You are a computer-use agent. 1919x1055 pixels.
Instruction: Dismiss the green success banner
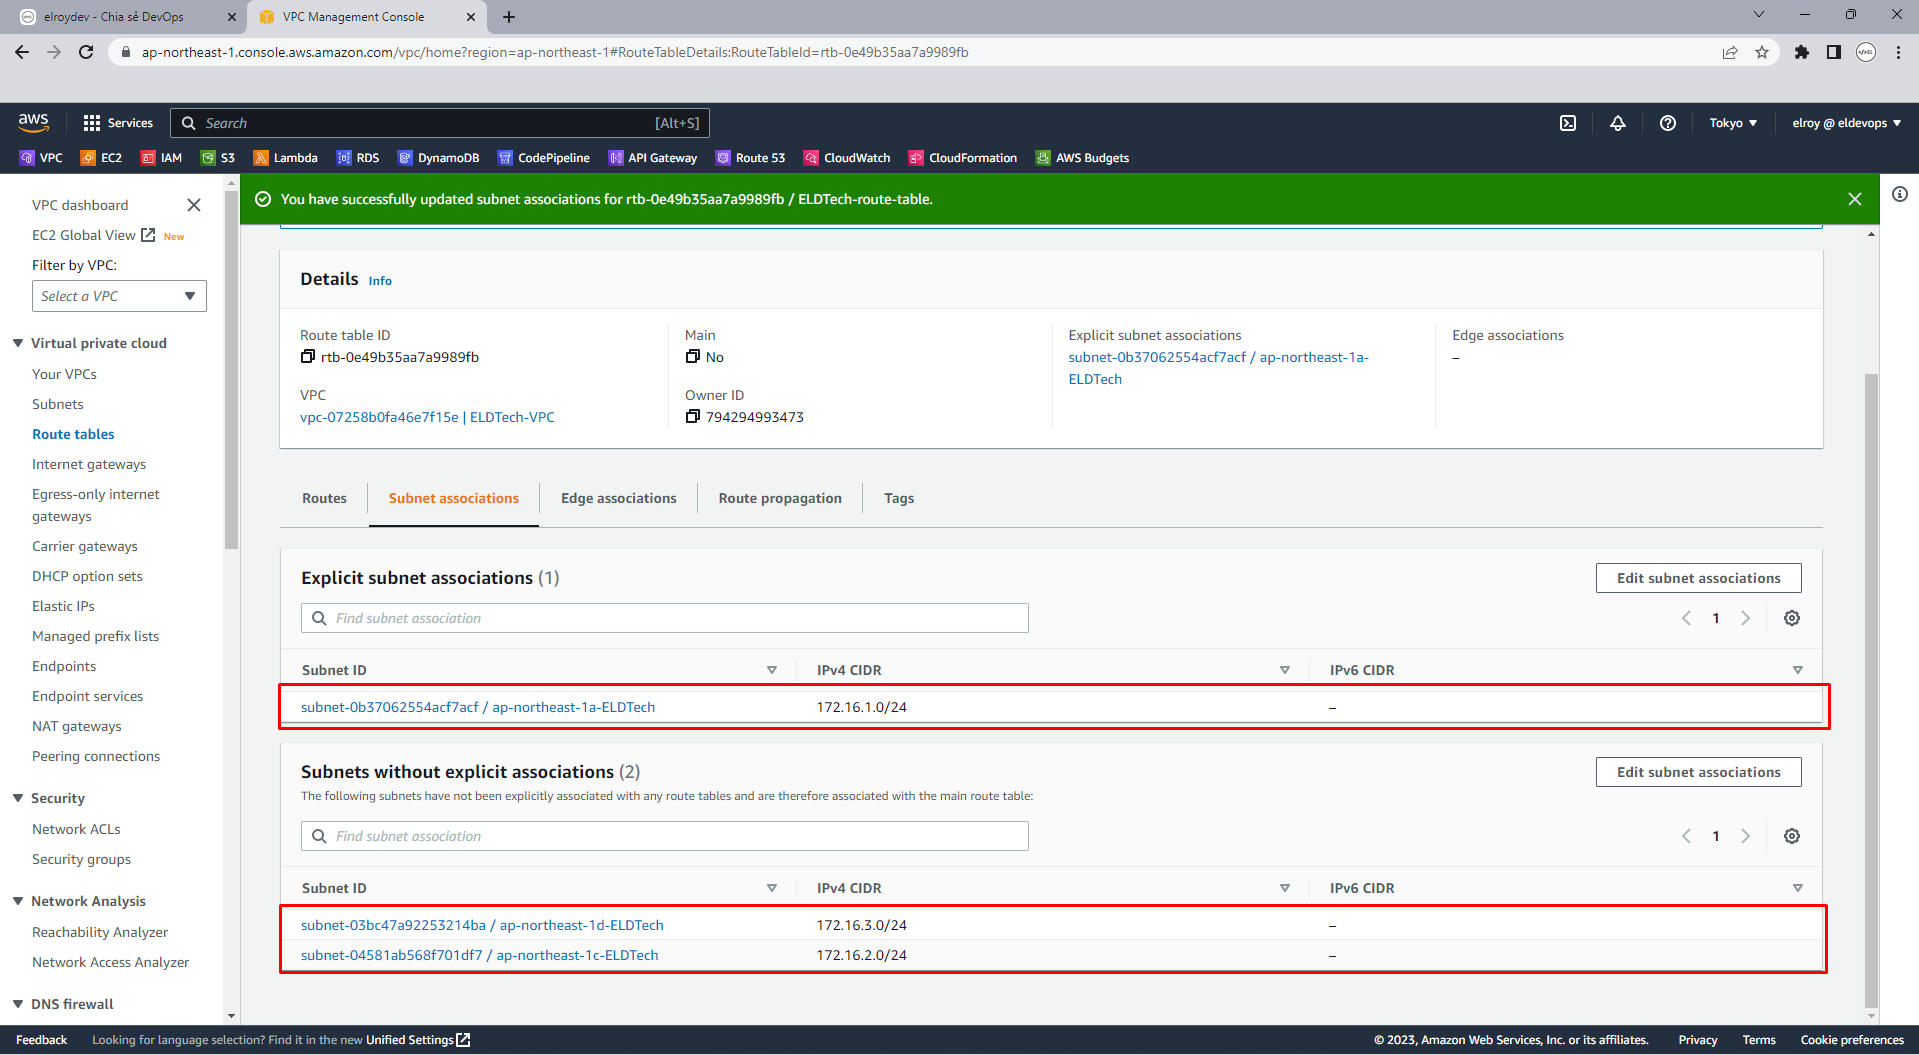[1855, 199]
